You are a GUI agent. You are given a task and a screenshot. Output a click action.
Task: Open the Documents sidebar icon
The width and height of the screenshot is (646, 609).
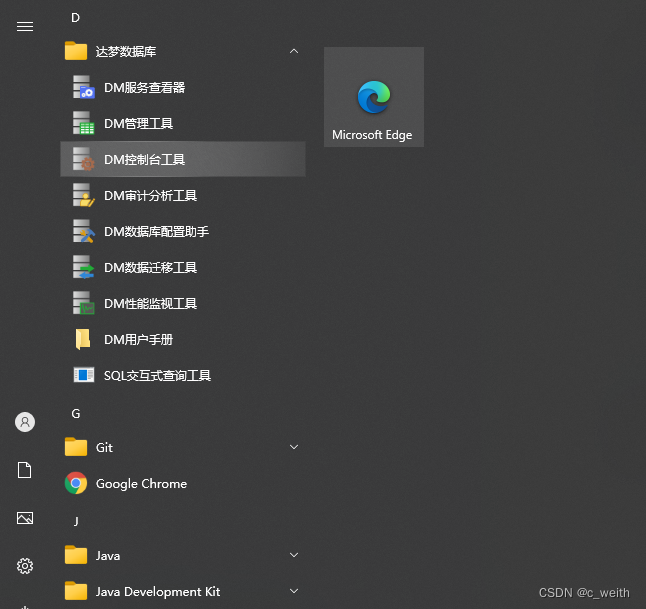coord(24,470)
